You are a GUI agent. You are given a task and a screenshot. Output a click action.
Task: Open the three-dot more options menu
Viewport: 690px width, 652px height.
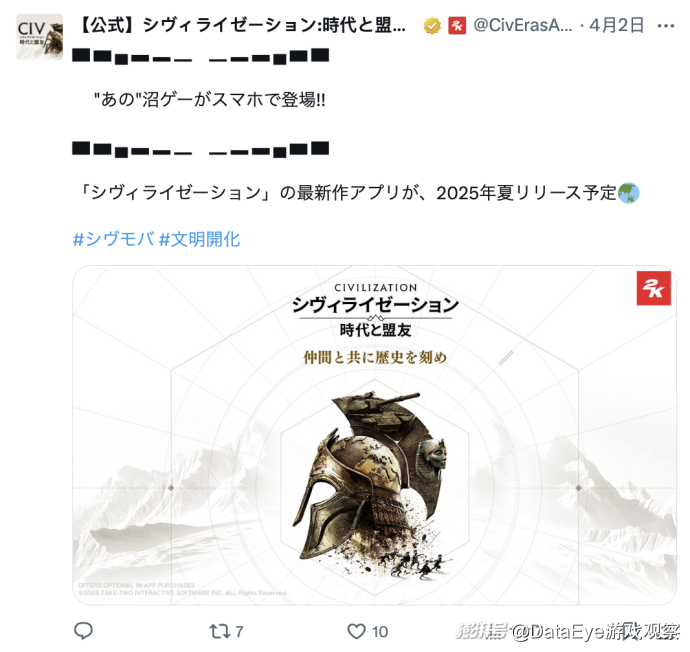tap(666, 26)
